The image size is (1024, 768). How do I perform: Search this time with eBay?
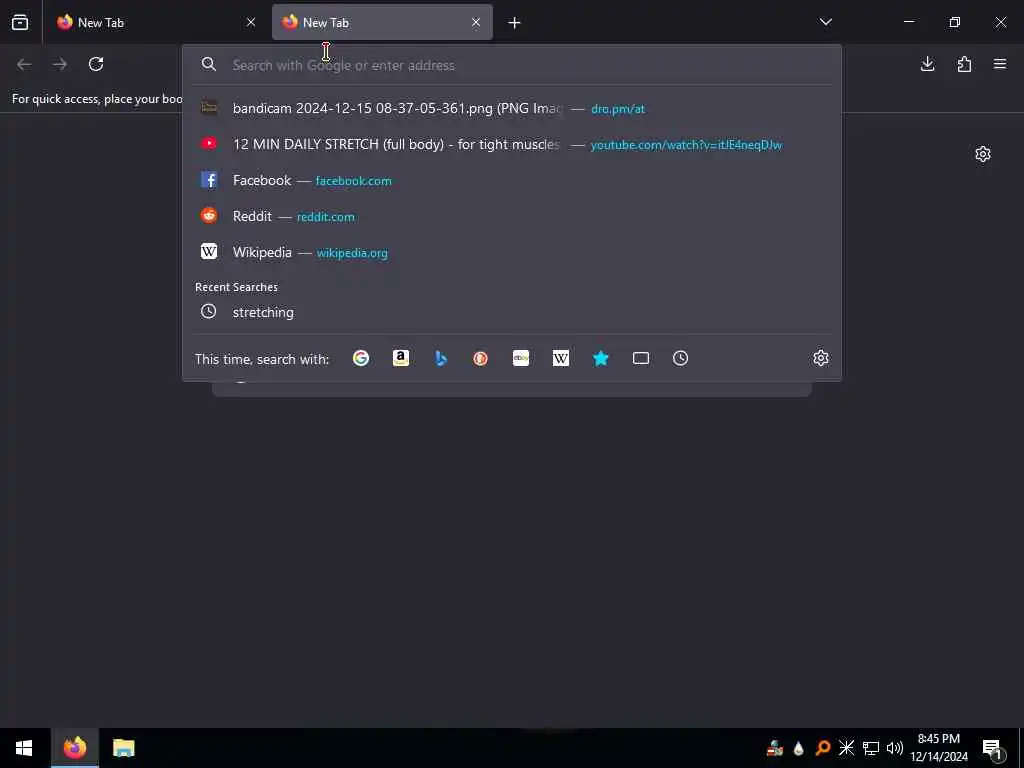[x=521, y=358]
